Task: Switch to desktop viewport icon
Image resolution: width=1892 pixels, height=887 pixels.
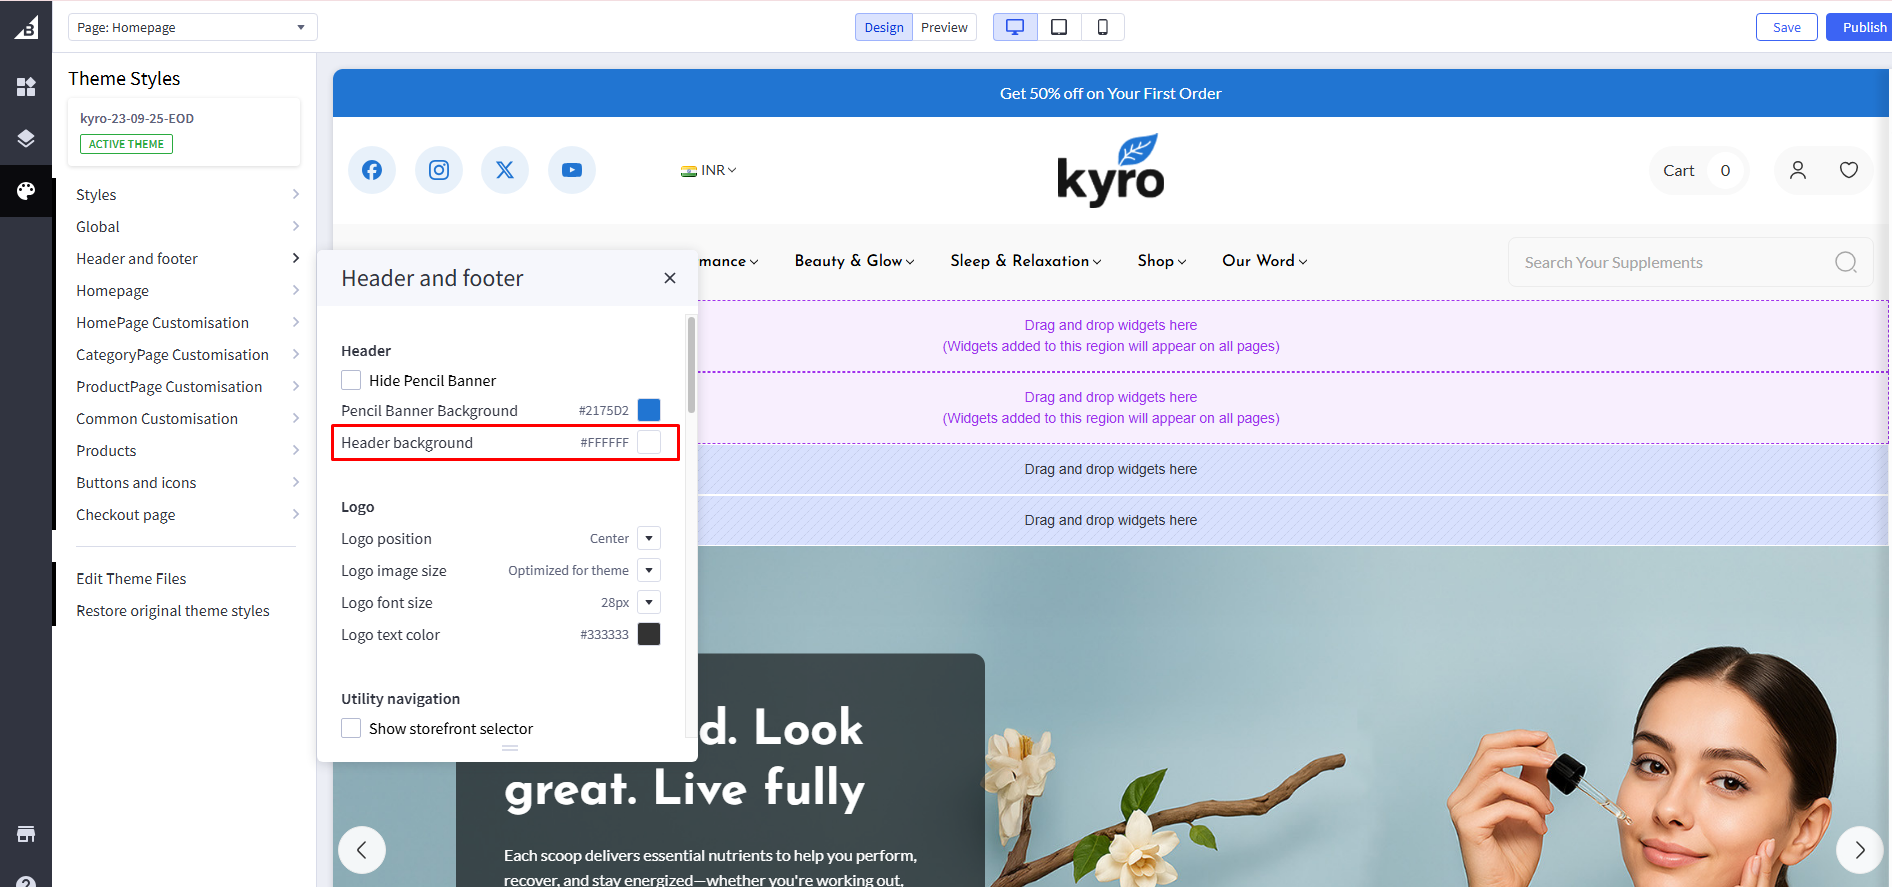Action: pyautogui.click(x=1014, y=27)
